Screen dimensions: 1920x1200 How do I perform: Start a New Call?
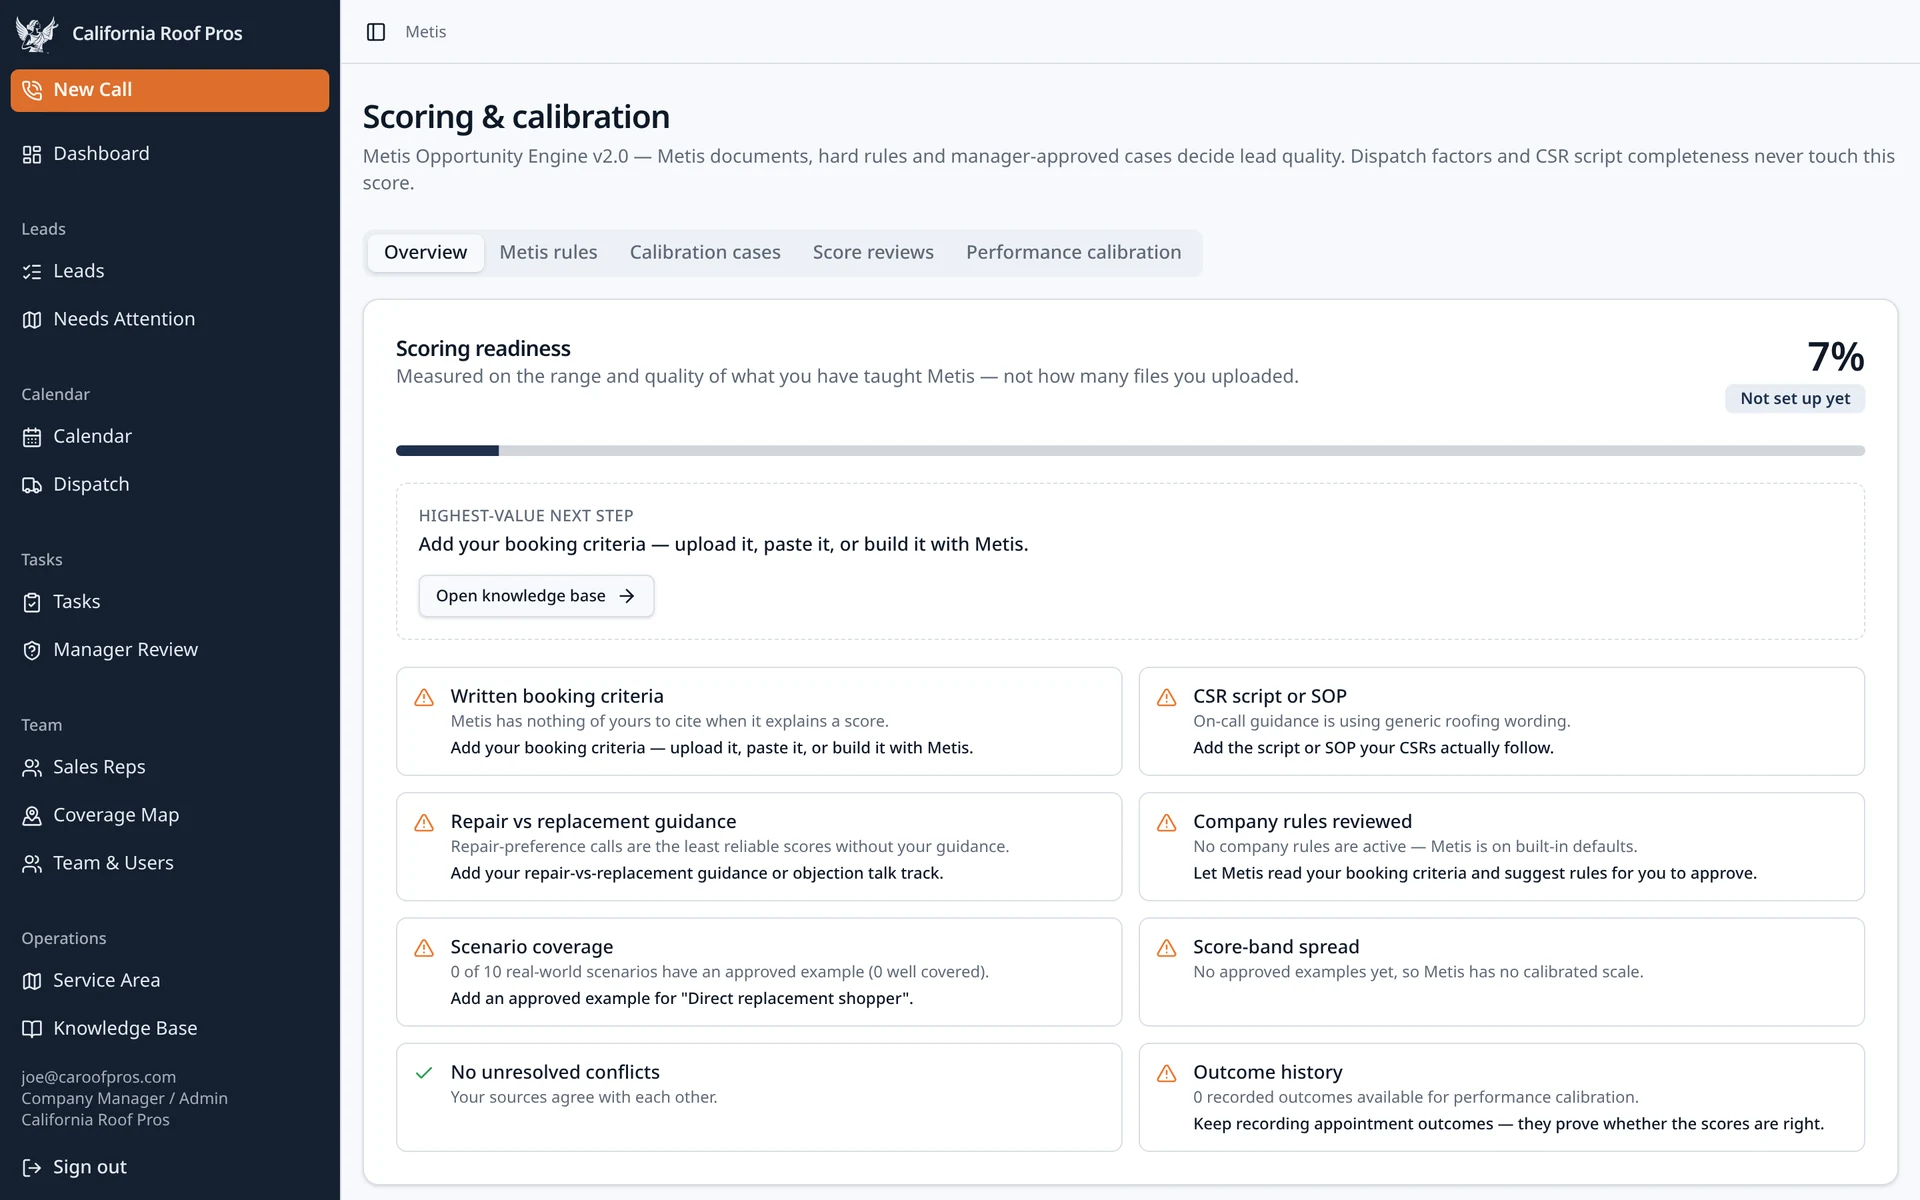pos(170,90)
